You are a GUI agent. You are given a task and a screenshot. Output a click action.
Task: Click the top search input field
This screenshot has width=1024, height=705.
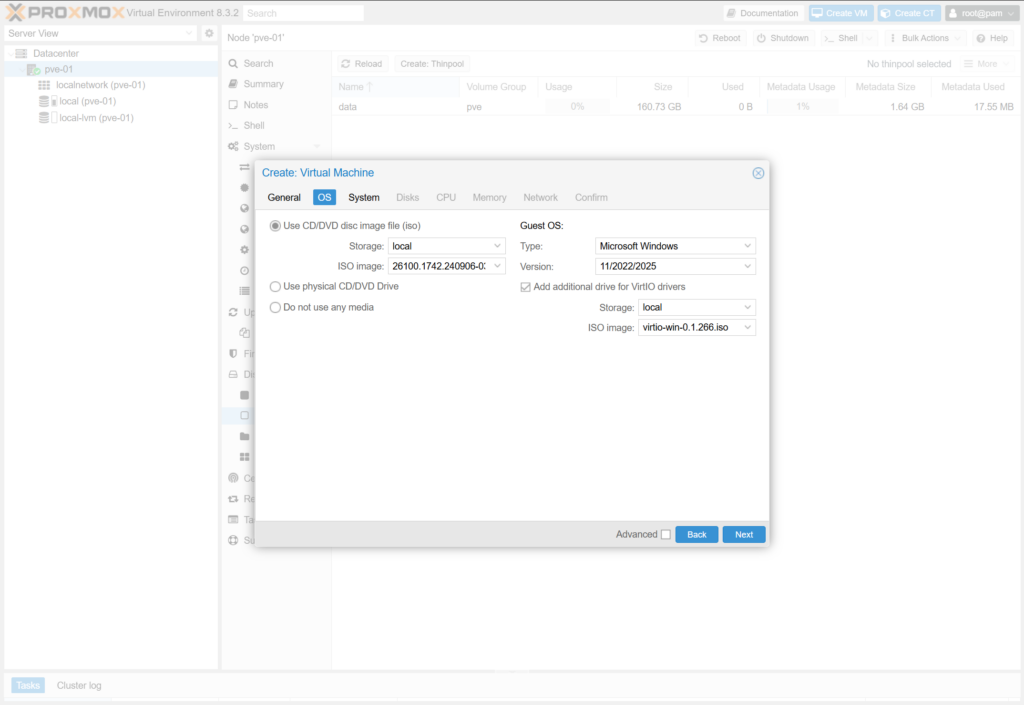(x=303, y=14)
